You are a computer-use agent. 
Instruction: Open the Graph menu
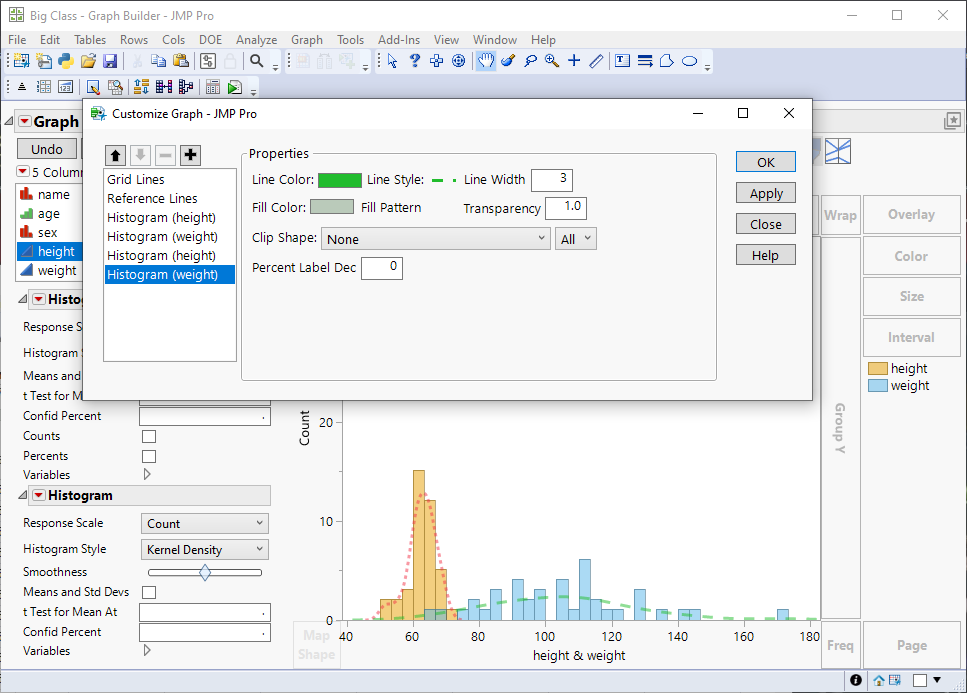(x=307, y=39)
